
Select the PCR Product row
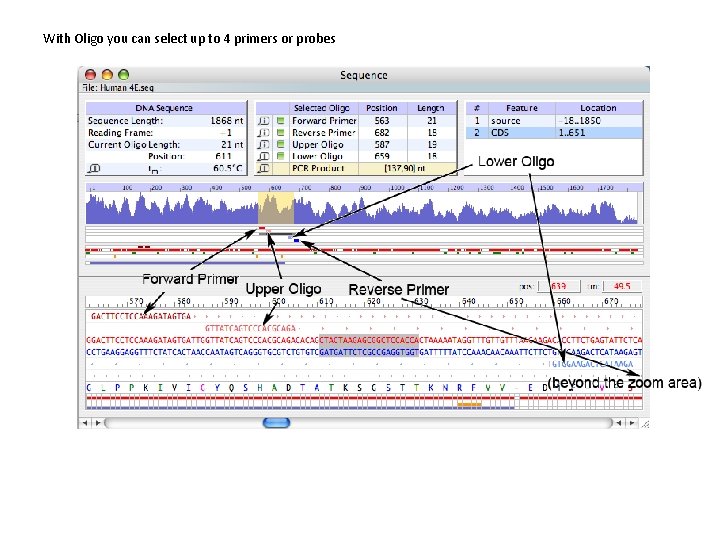click(356, 169)
